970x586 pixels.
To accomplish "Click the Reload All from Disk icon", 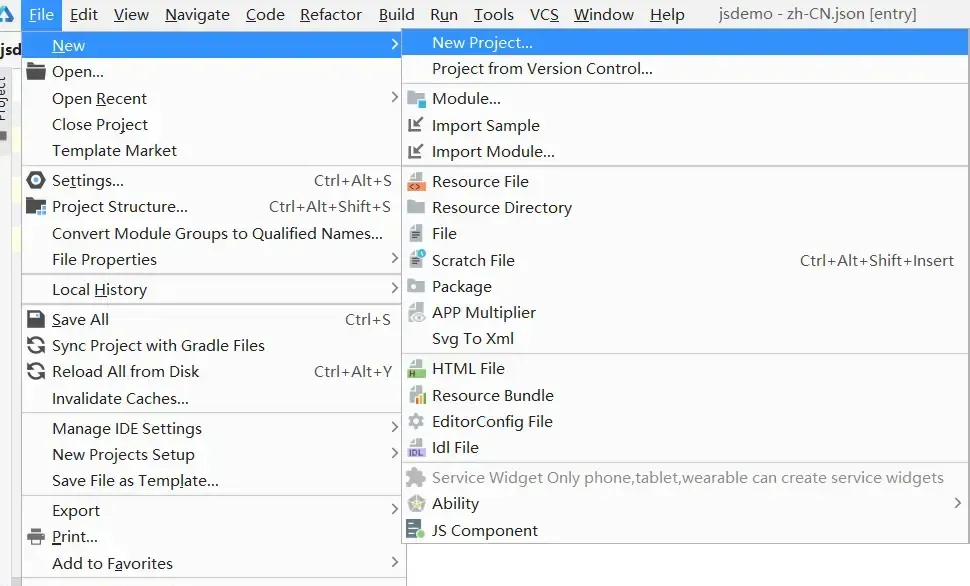I will (x=36, y=371).
